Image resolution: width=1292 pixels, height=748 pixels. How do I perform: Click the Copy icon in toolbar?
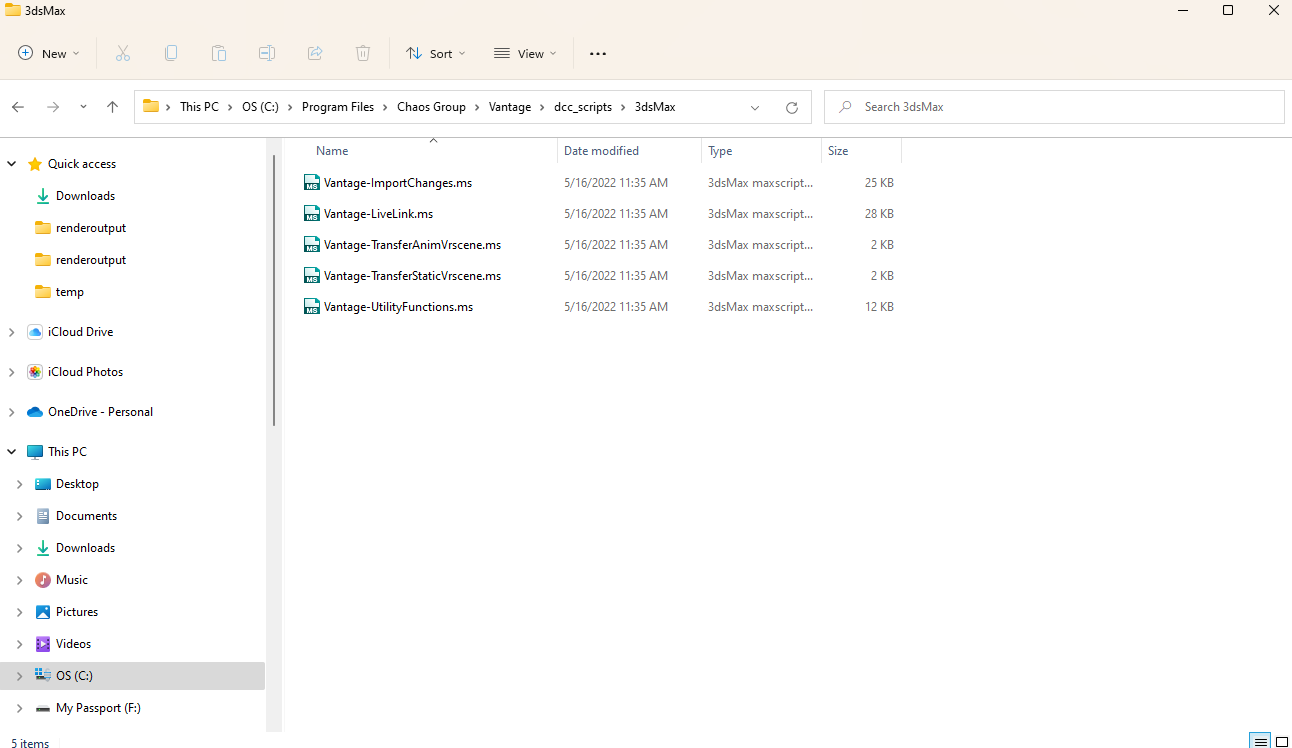coord(171,54)
